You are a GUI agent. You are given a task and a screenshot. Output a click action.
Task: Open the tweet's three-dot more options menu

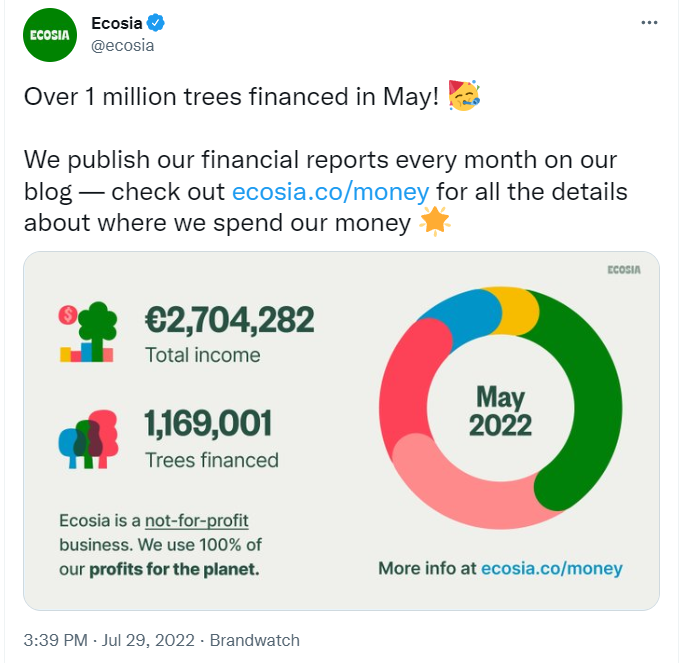(x=649, y=23)
